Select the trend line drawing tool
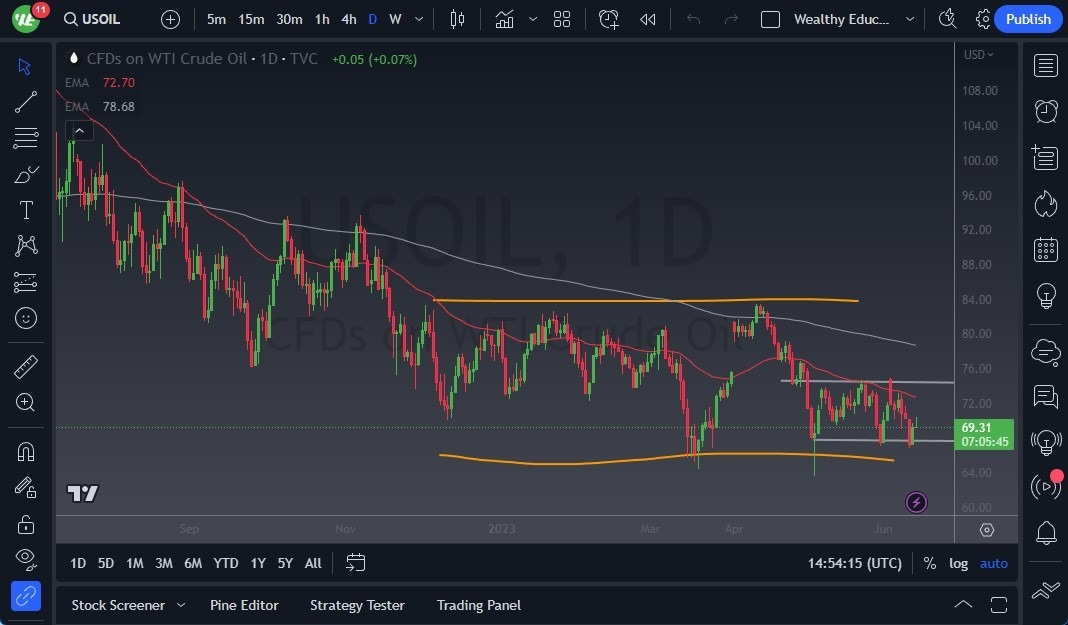 pos(25,102)
